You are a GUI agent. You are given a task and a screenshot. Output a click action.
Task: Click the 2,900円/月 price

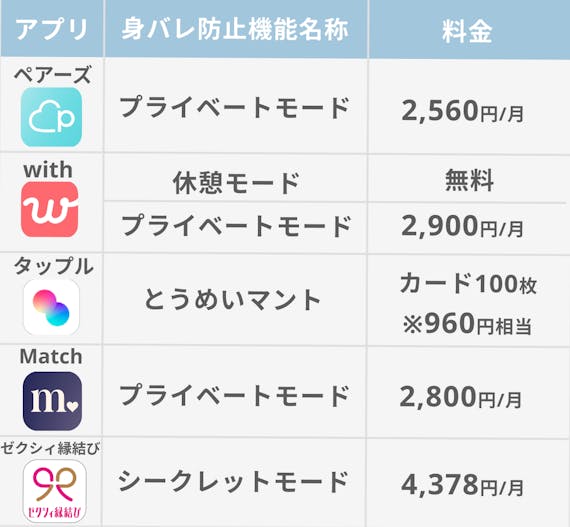pos(463,226)
